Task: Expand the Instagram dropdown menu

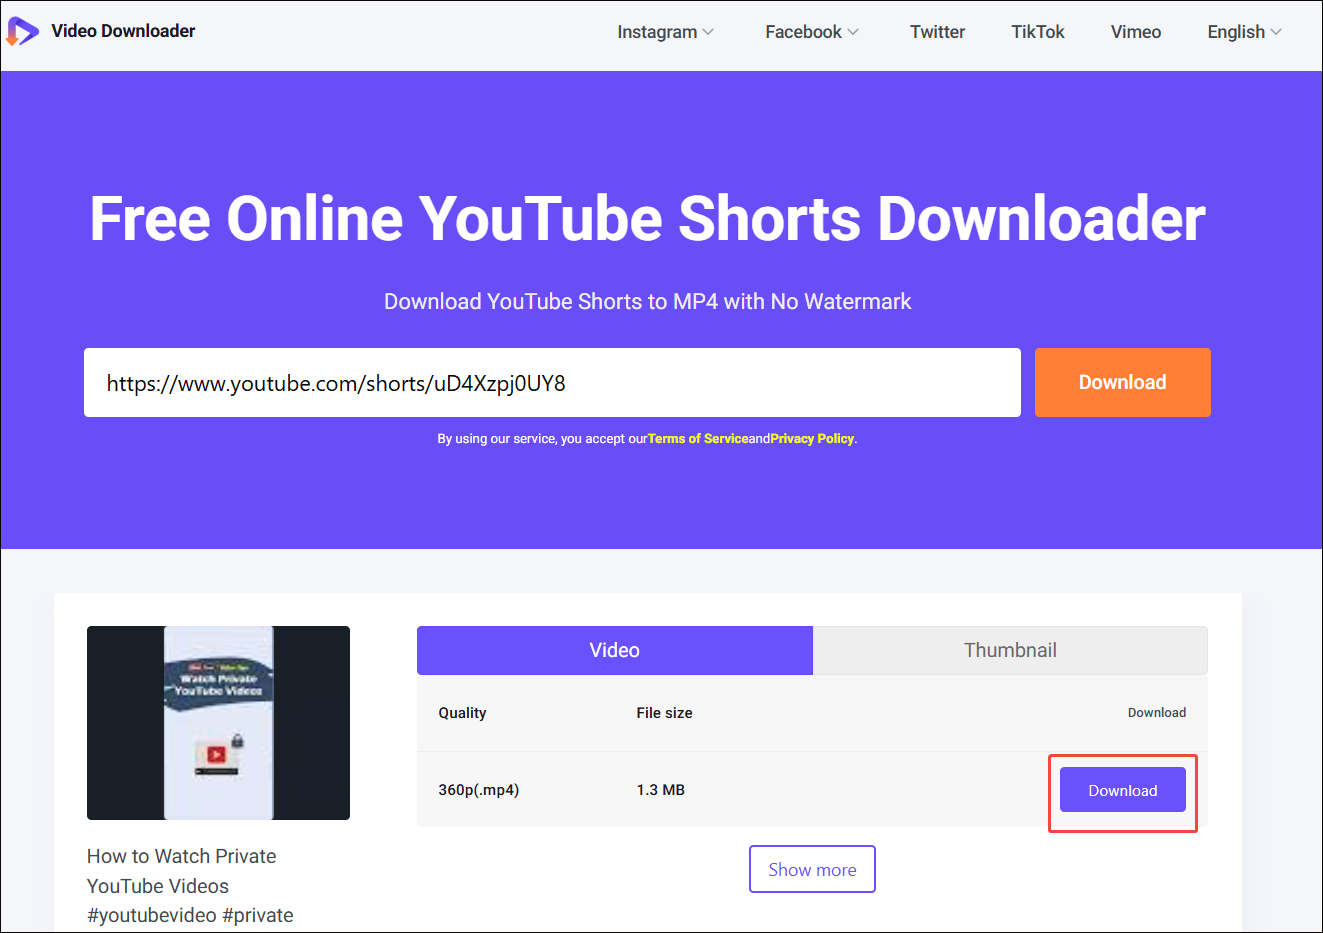Action: coord(665,32)
